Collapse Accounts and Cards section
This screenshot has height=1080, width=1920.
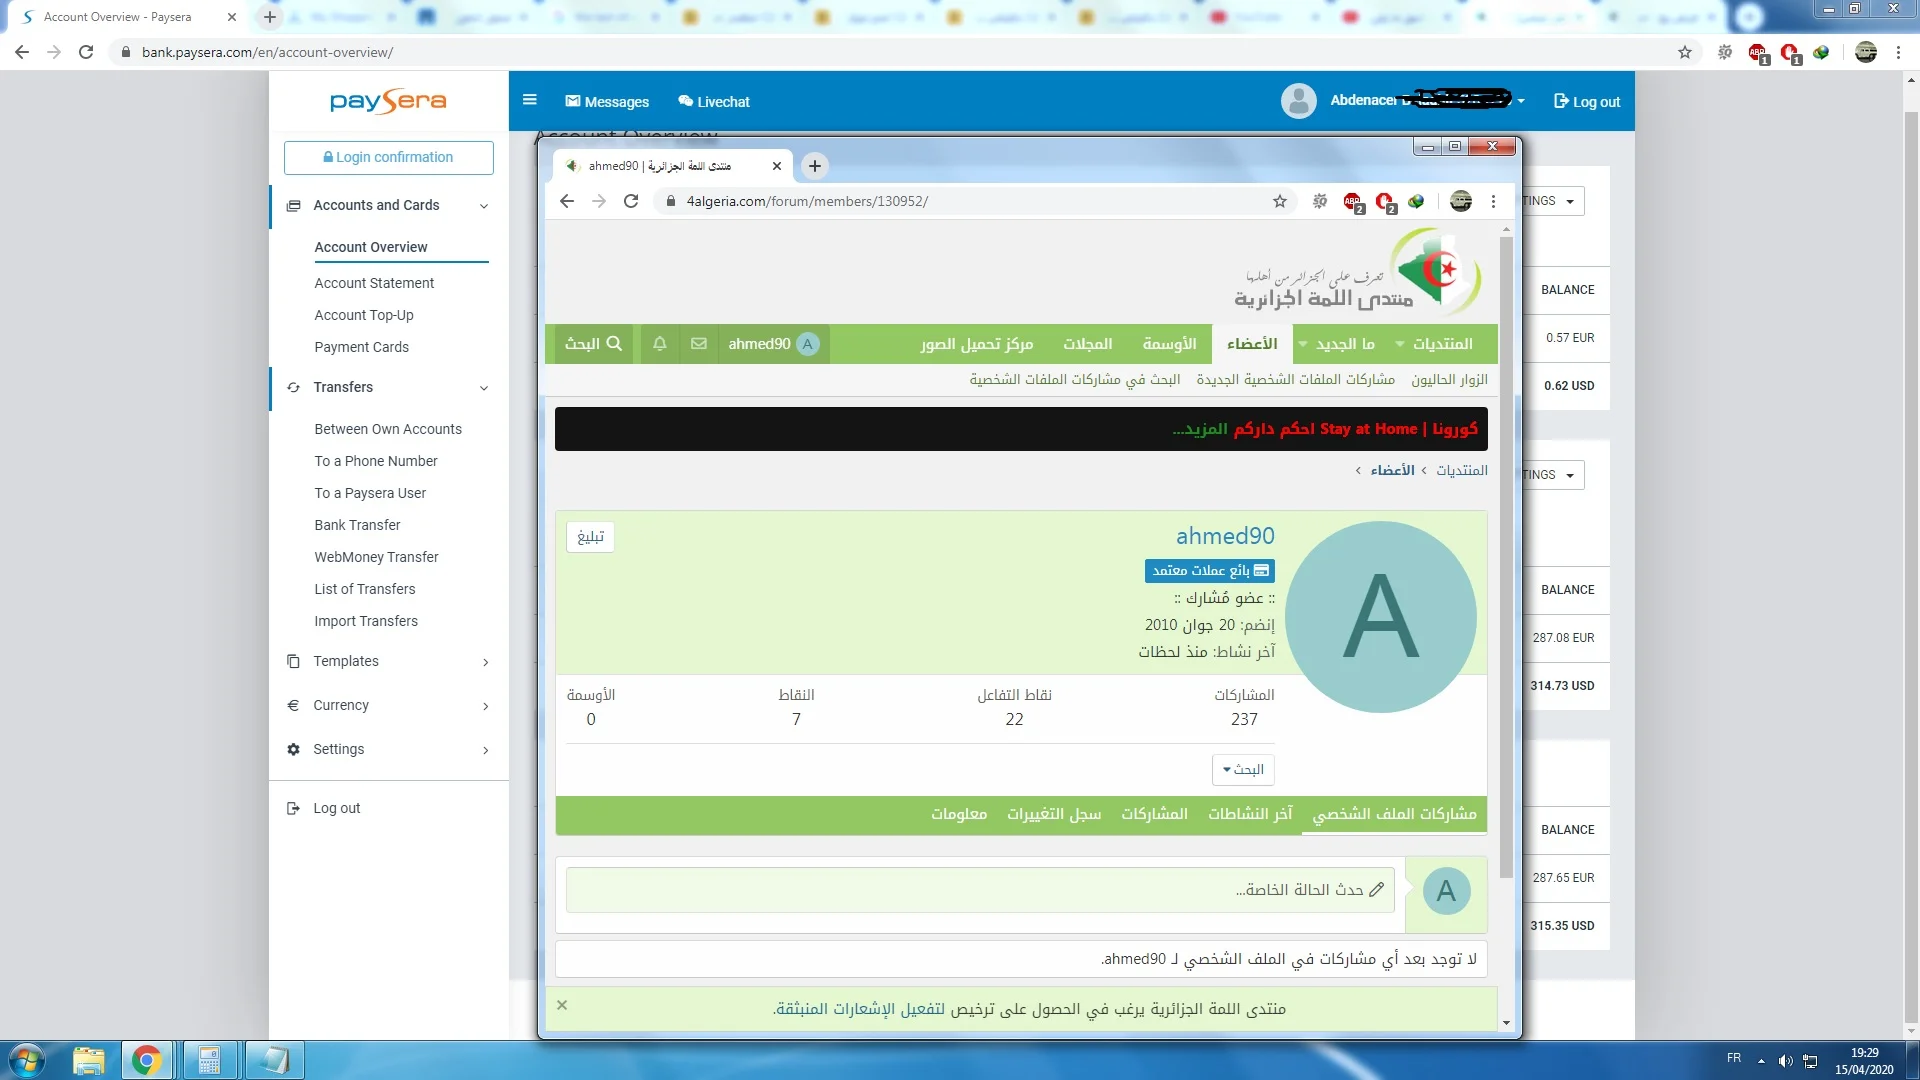tap(484, 206)
